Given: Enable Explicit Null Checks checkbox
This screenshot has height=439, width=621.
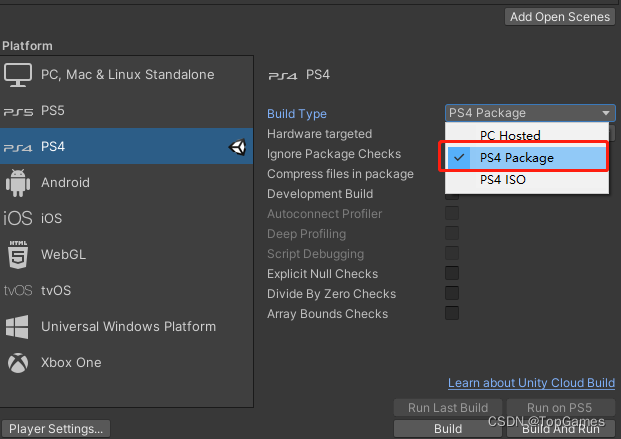Looking at the screenshot, I should (x=452, y=273).
